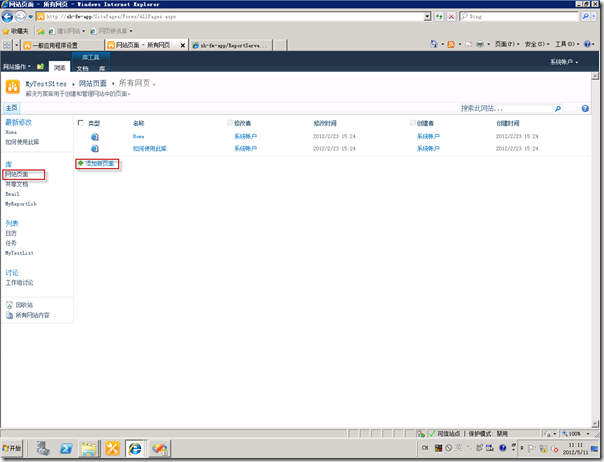Screen dimensions: 604x462
Task: Click inside the Bing search box
Action: click(520, 17)
